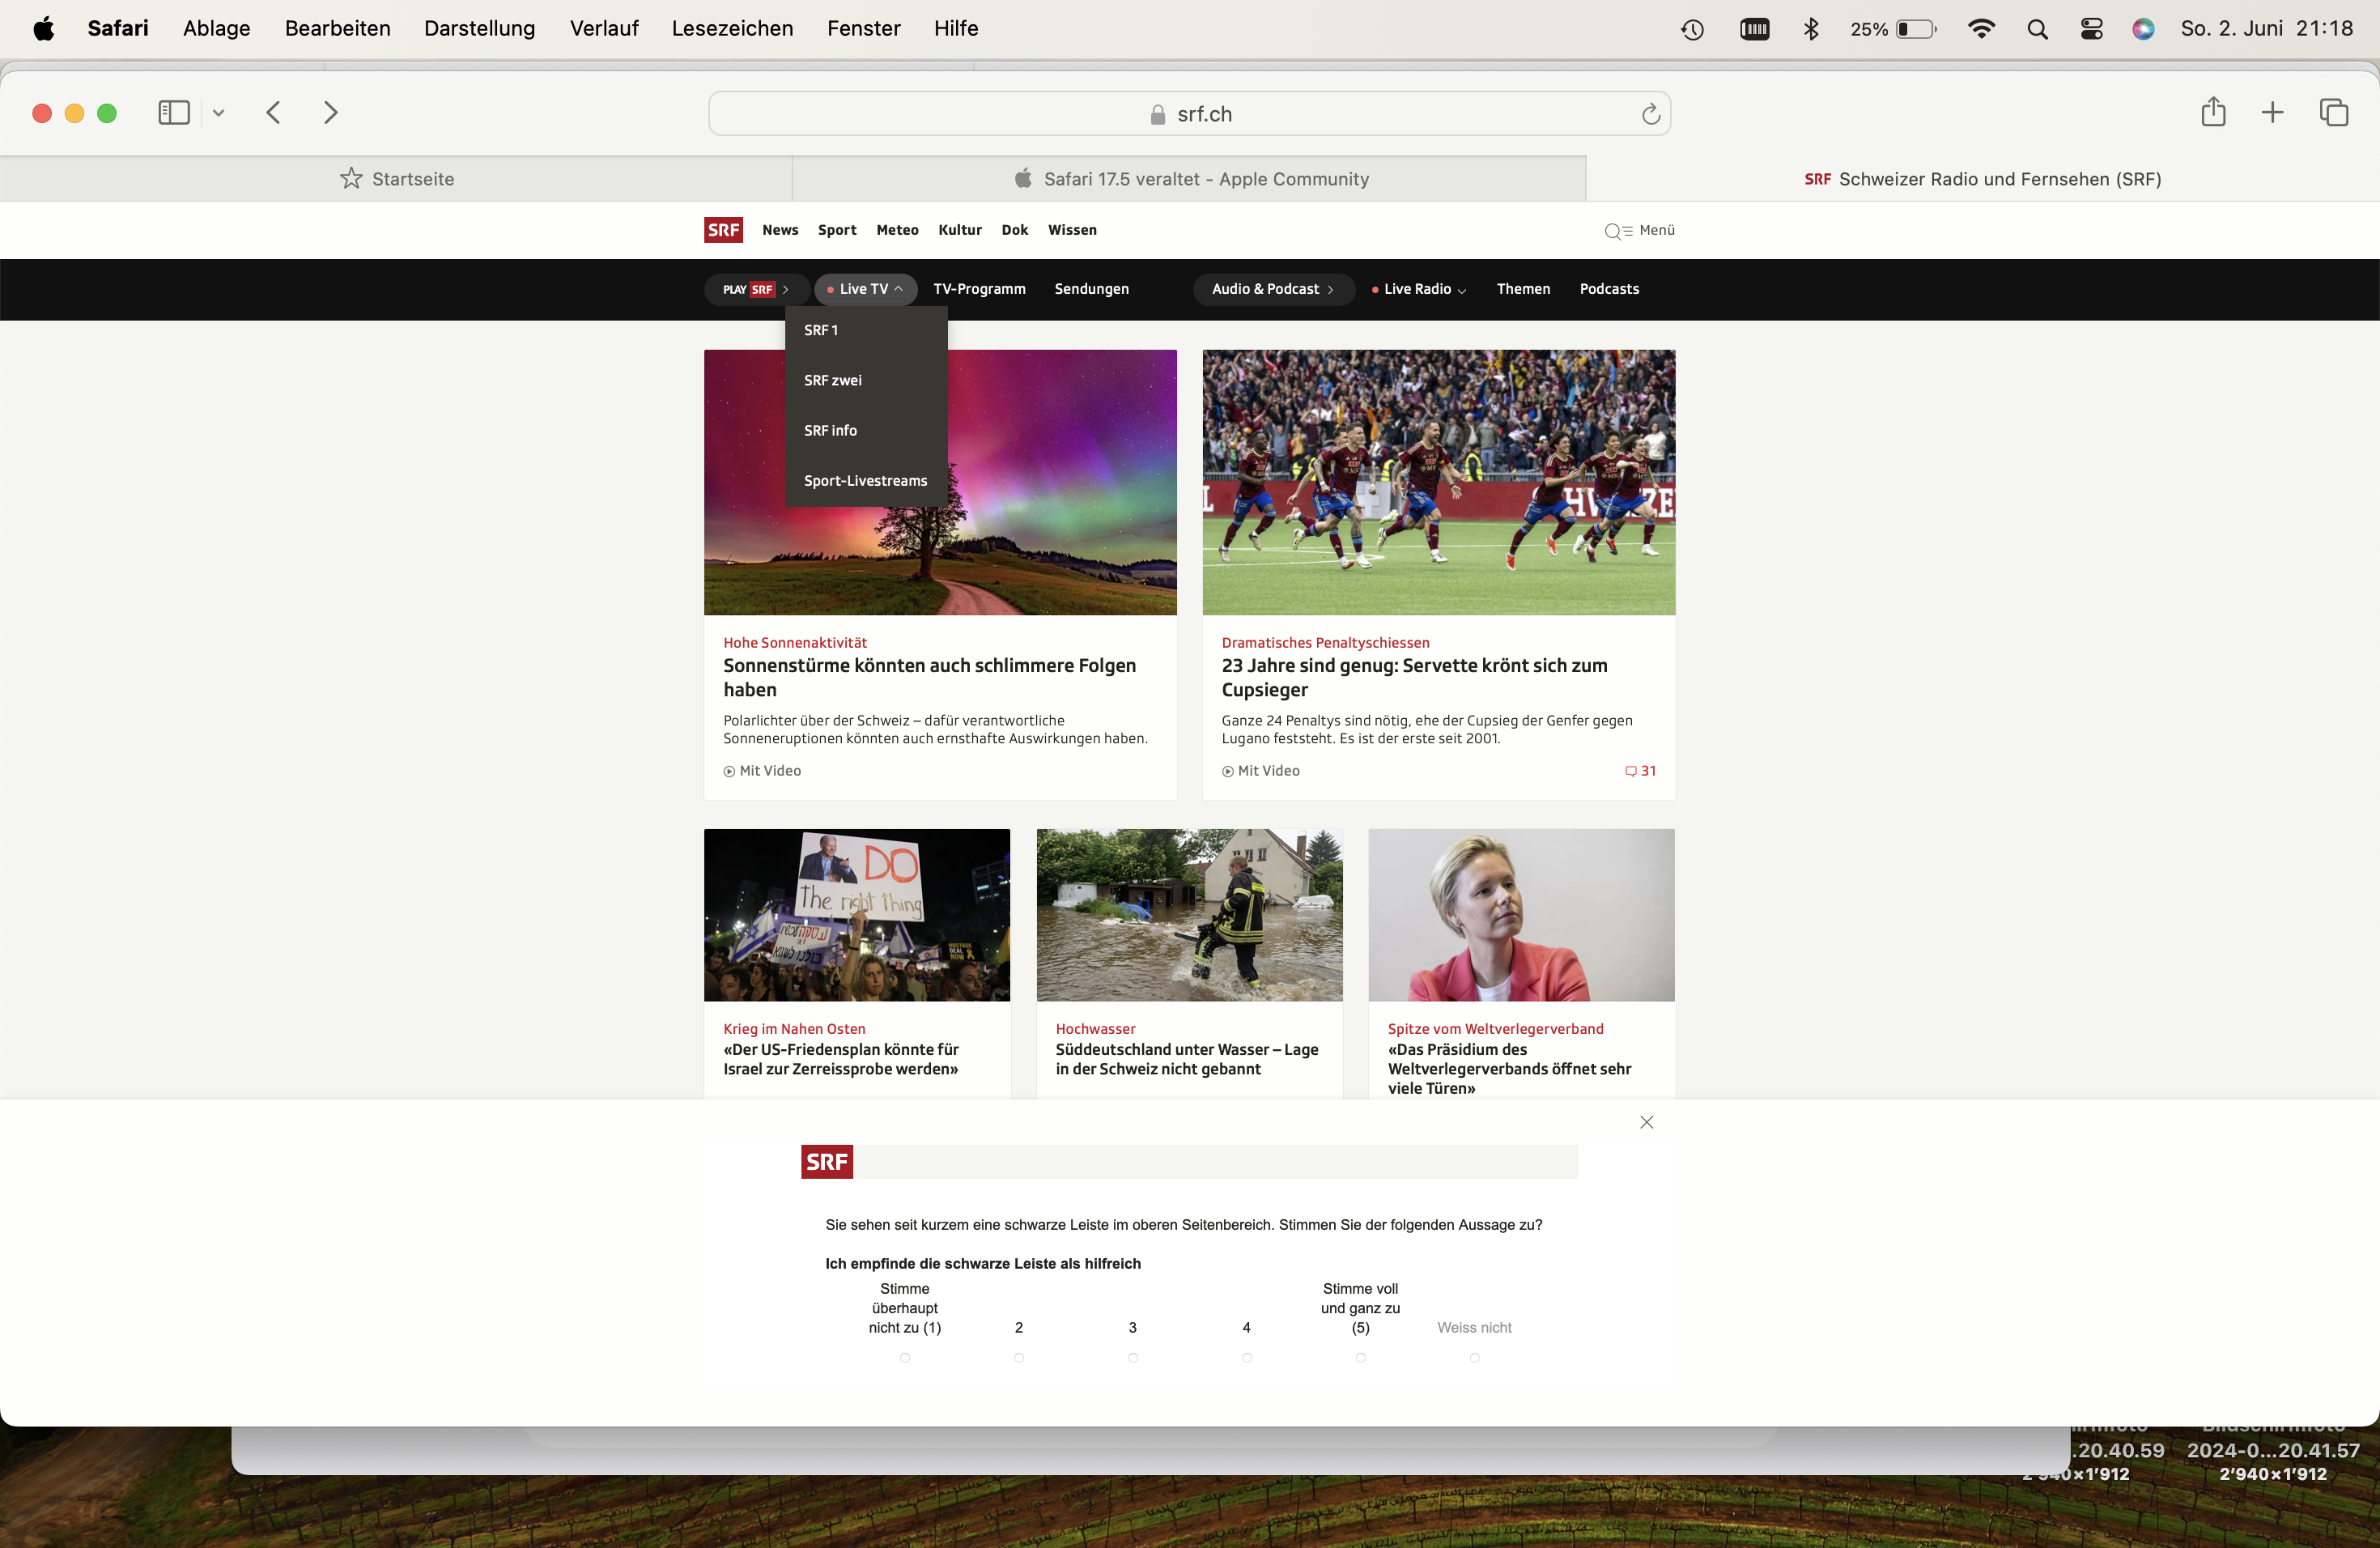Image resolution: width=2380 pixels, height=1548 pixels.
Task: Go forward with the forward arrow
Action: 331,113
